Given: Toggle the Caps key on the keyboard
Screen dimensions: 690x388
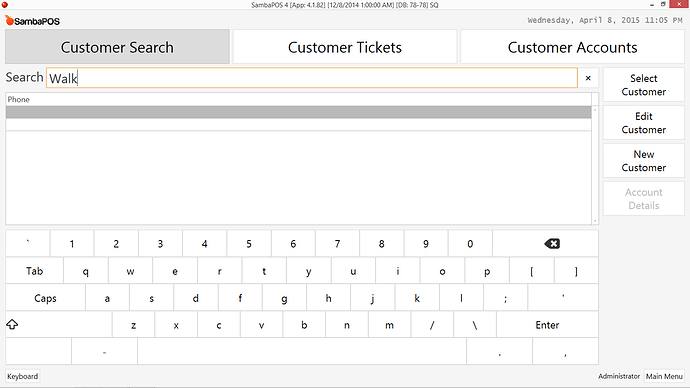Looking at the screenshot, I should [45, 298].
